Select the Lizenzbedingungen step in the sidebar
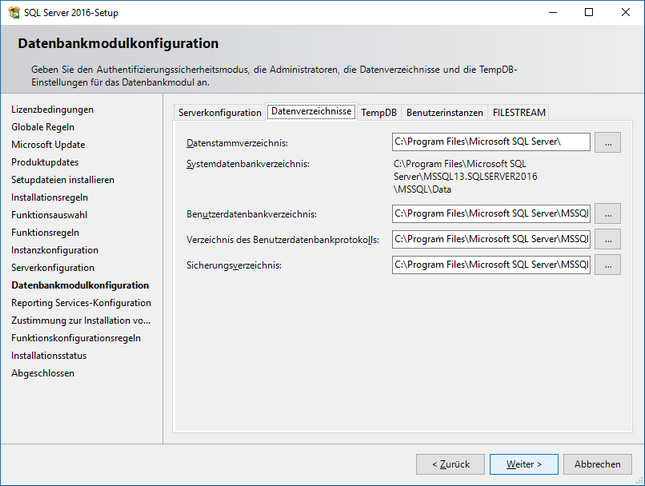 (x=52, y=109)
